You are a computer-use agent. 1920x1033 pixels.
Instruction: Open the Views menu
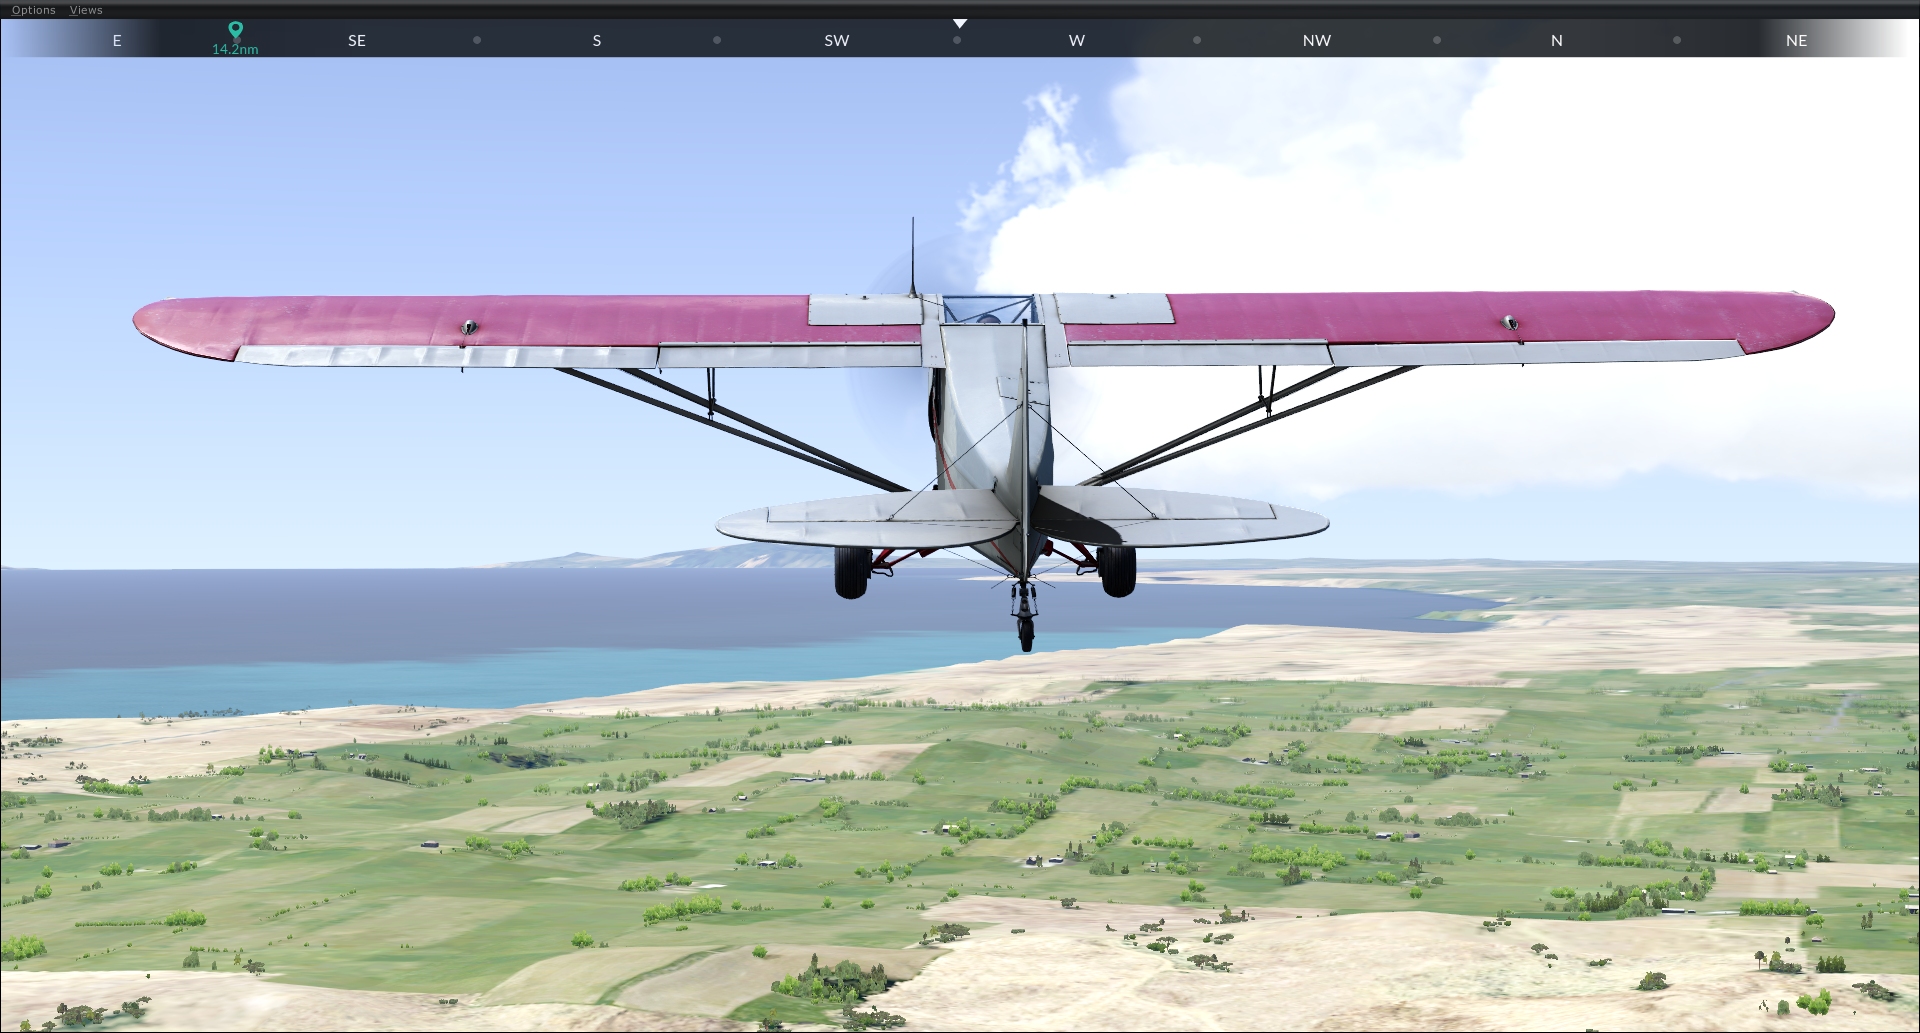(86, 10)
